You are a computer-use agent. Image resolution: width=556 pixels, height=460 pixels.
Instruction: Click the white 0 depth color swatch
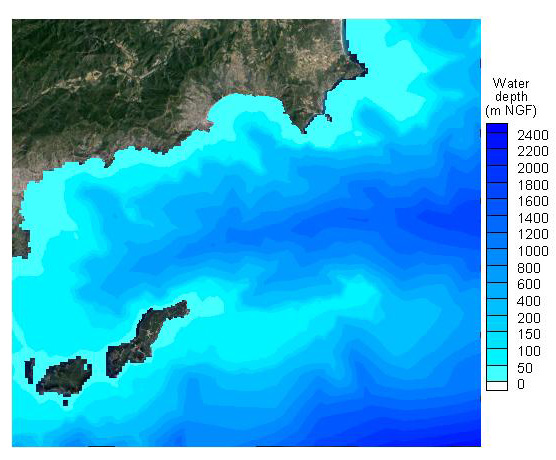pos(496,386)
